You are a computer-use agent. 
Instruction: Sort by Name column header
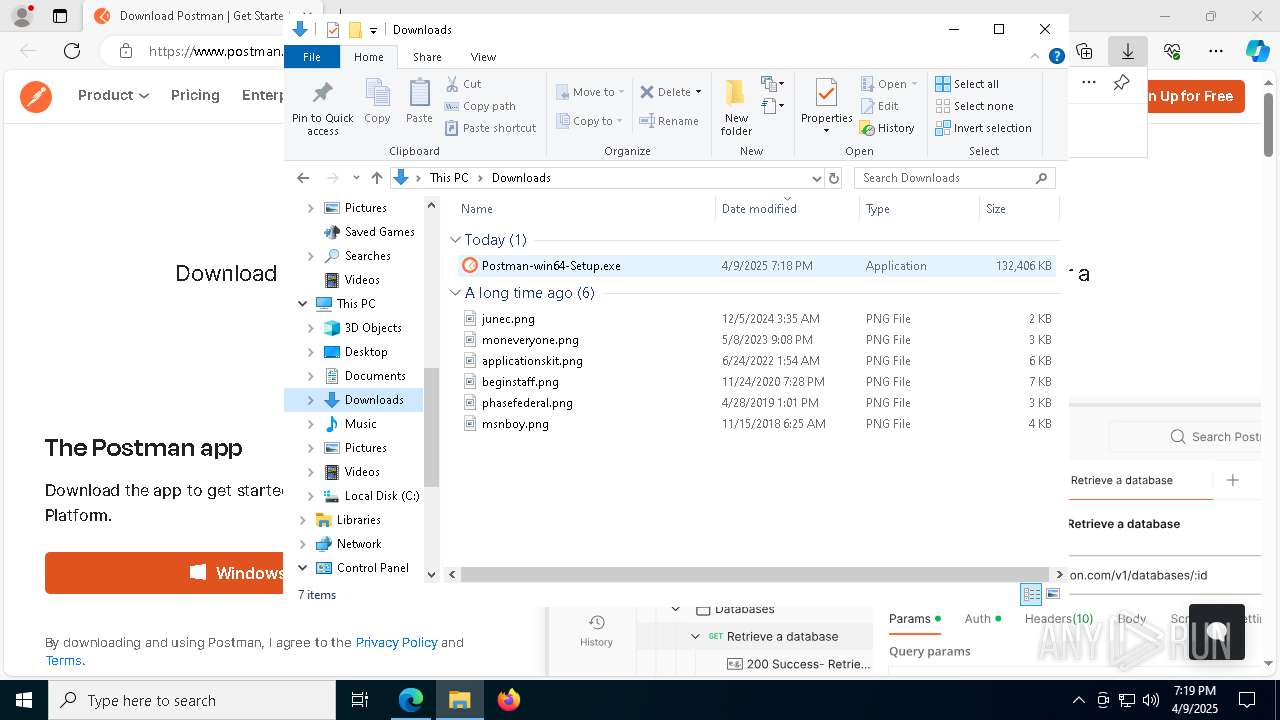(587, 209)
